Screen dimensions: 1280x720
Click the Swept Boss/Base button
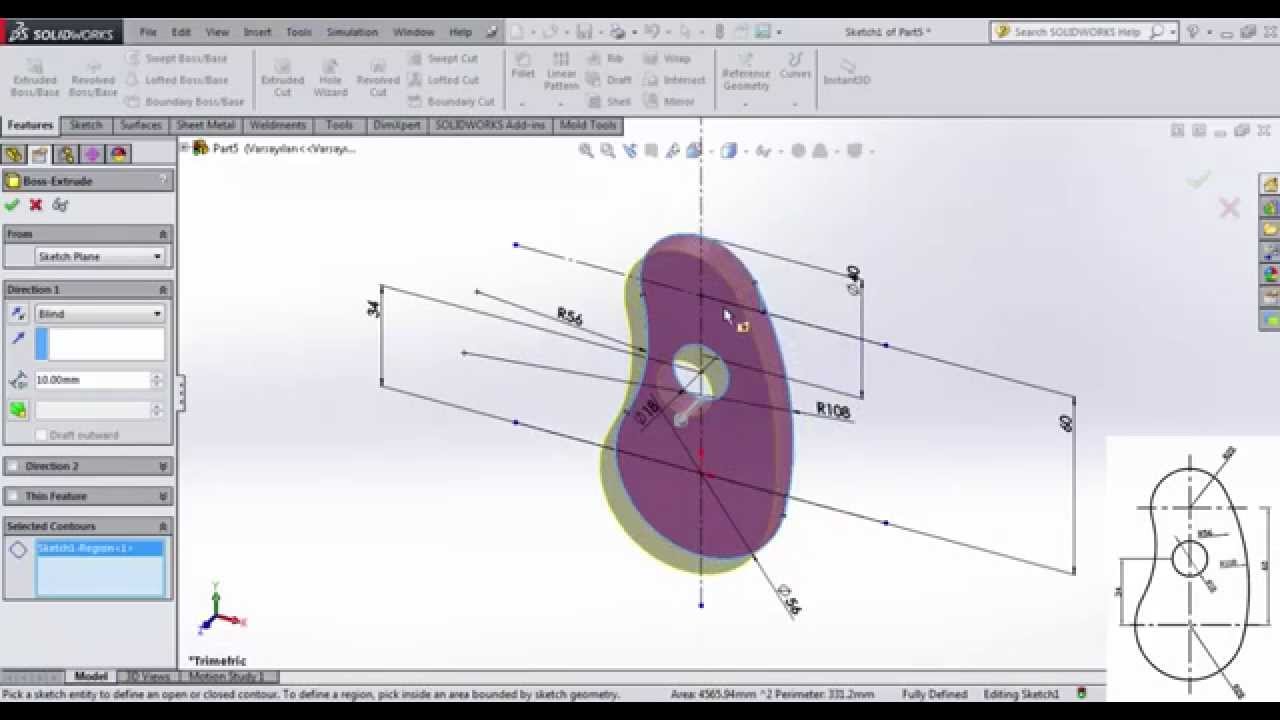click(177, 58)
